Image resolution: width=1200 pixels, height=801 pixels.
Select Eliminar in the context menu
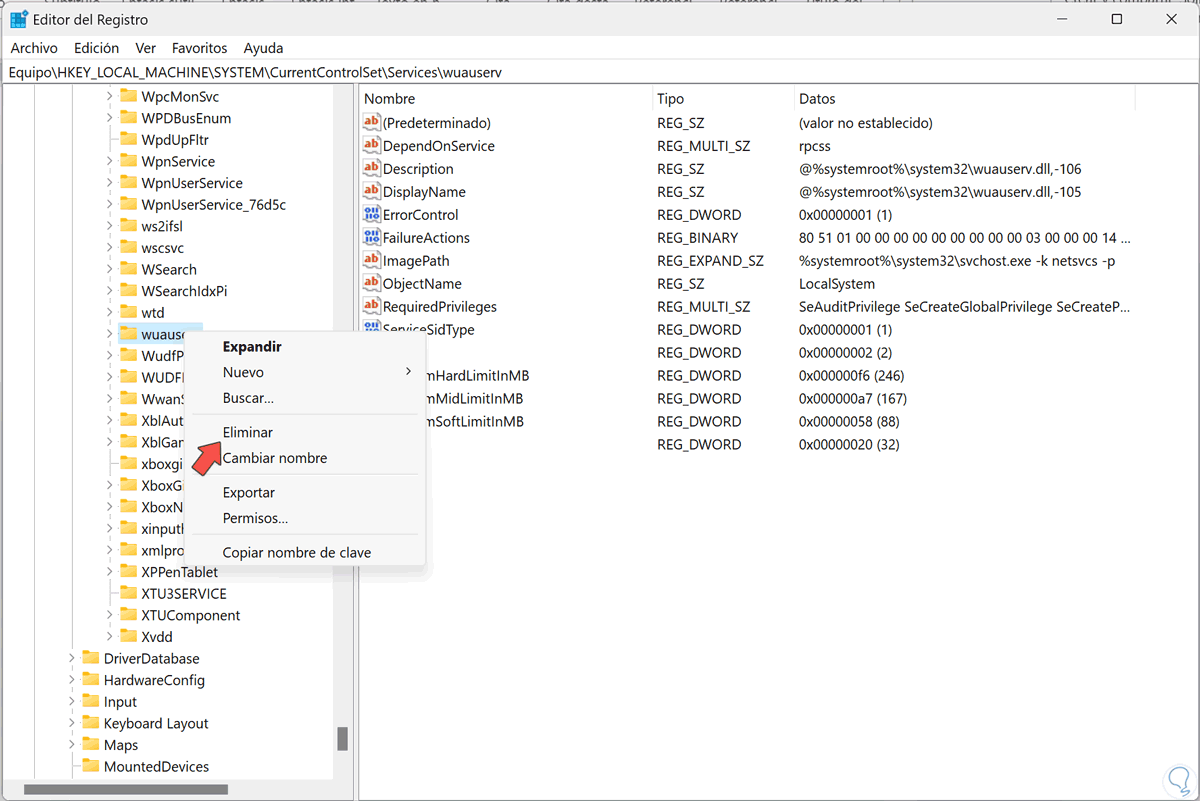(x=248, y=432)
